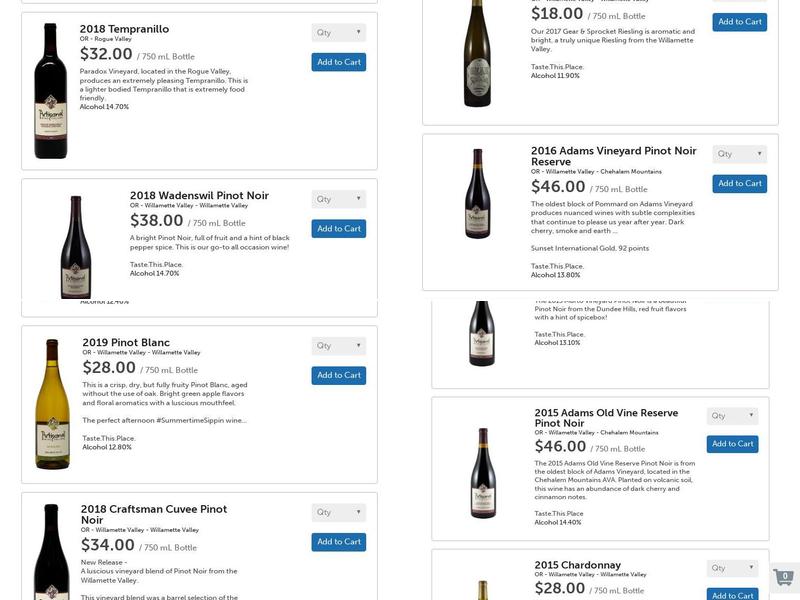
Task: Open the Qty dropdown for 2016 Adams Vineyard Pinot Noir Reserve
Action: pyautogui.click(x=737, y=153)
